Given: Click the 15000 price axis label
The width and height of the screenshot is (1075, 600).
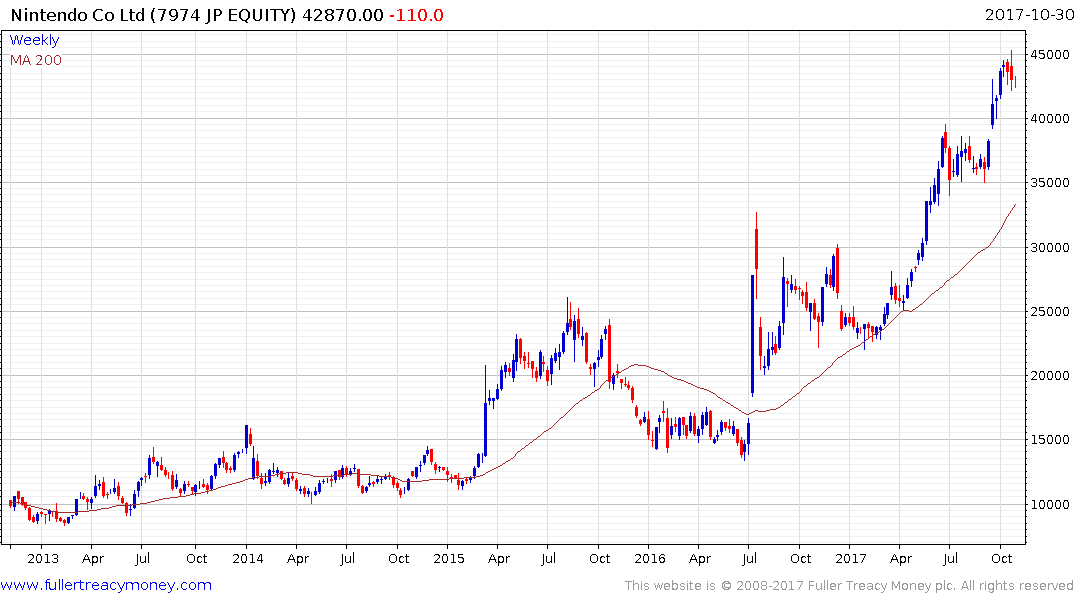Looking at the screenshot, I should point(1050,440).
